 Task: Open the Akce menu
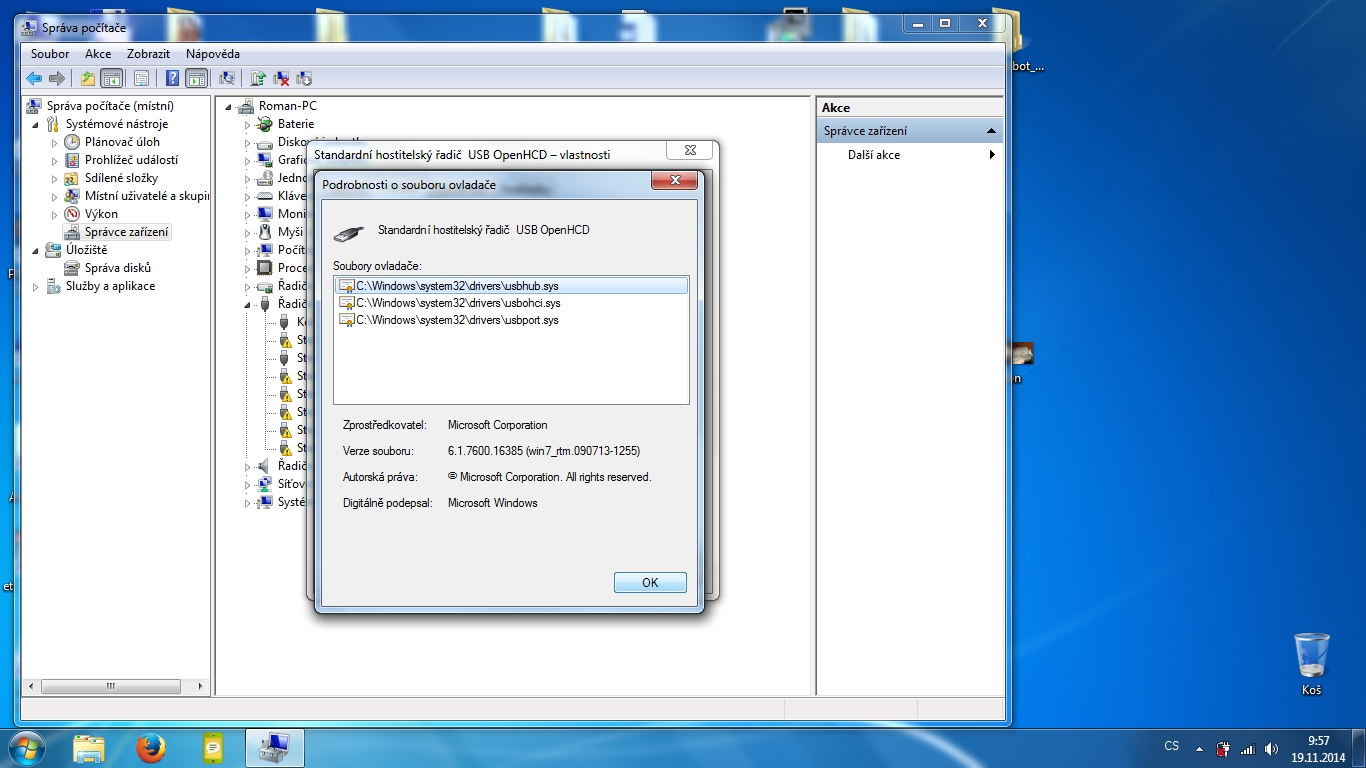click(98, 54)
